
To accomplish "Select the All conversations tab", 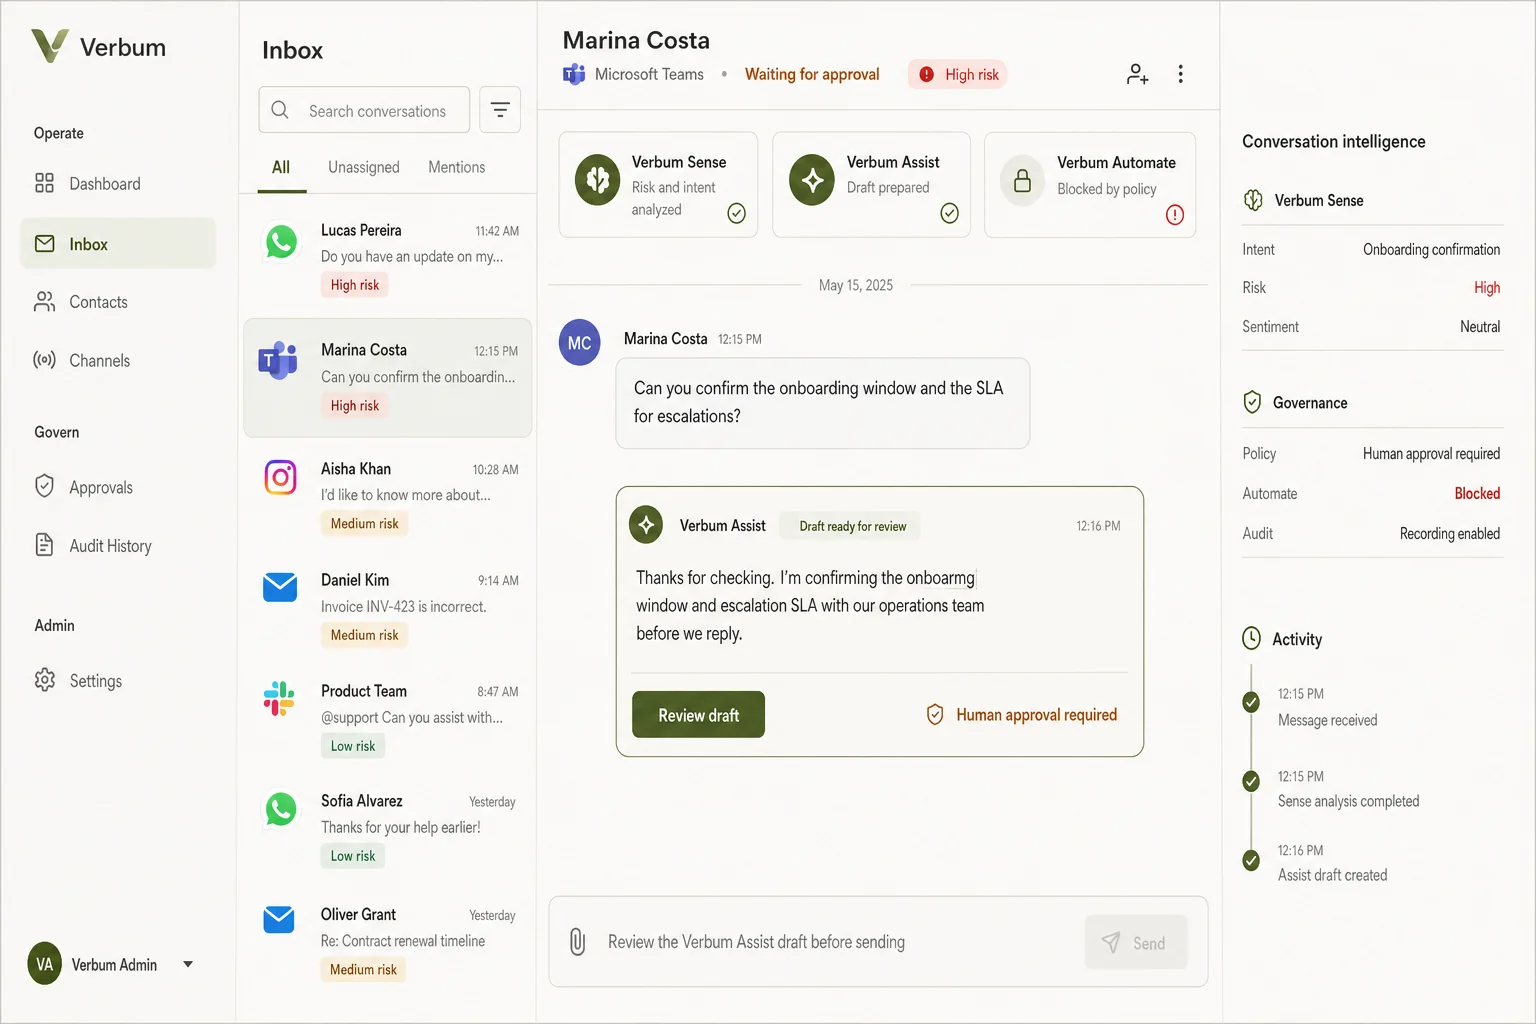I will [281, 167].
